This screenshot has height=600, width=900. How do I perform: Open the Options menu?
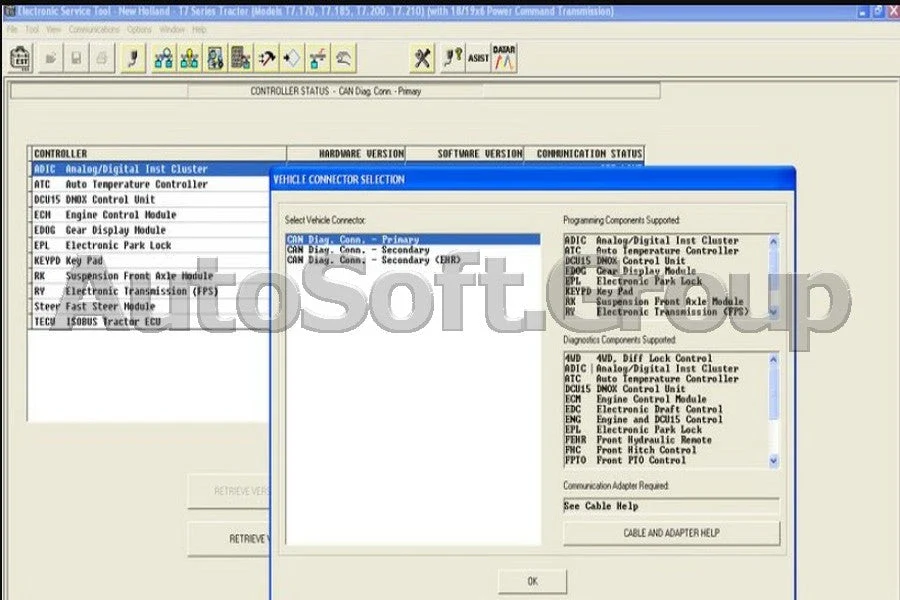tap(139, 30)
